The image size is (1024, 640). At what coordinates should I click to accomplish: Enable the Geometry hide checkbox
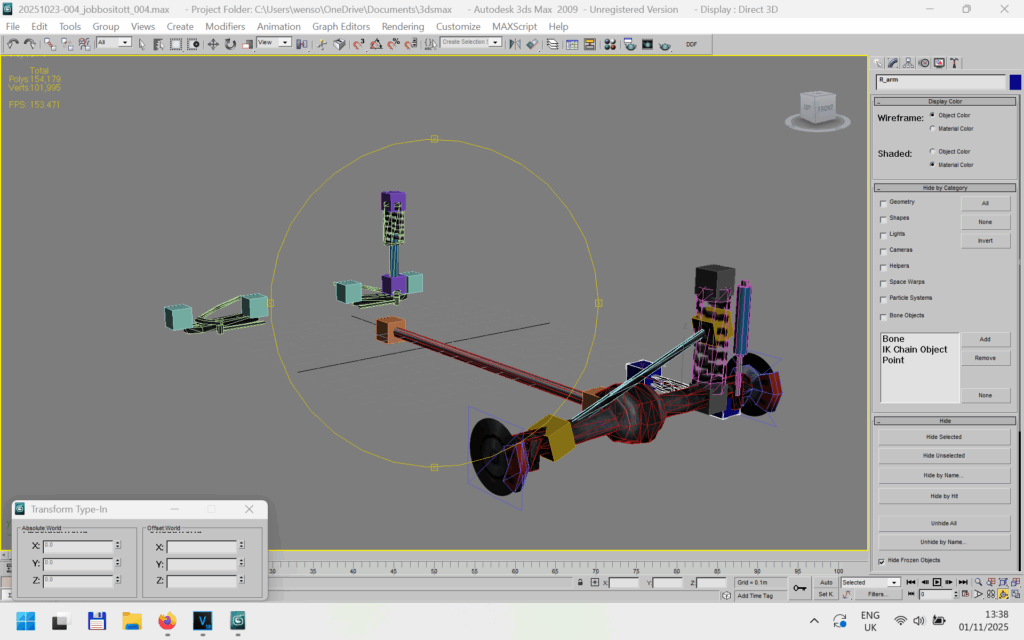tap(882, 203)
